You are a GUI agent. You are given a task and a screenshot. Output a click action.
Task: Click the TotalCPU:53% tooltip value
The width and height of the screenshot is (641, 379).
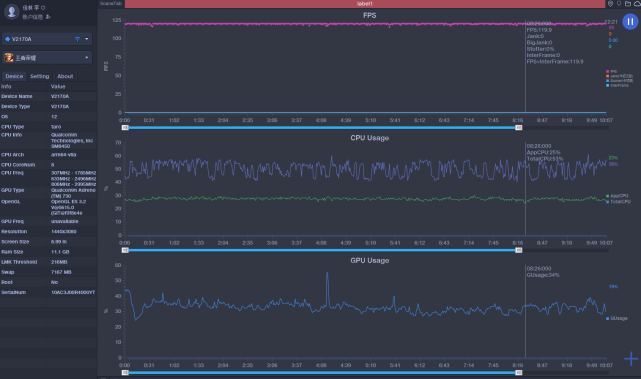coord(545,159)
